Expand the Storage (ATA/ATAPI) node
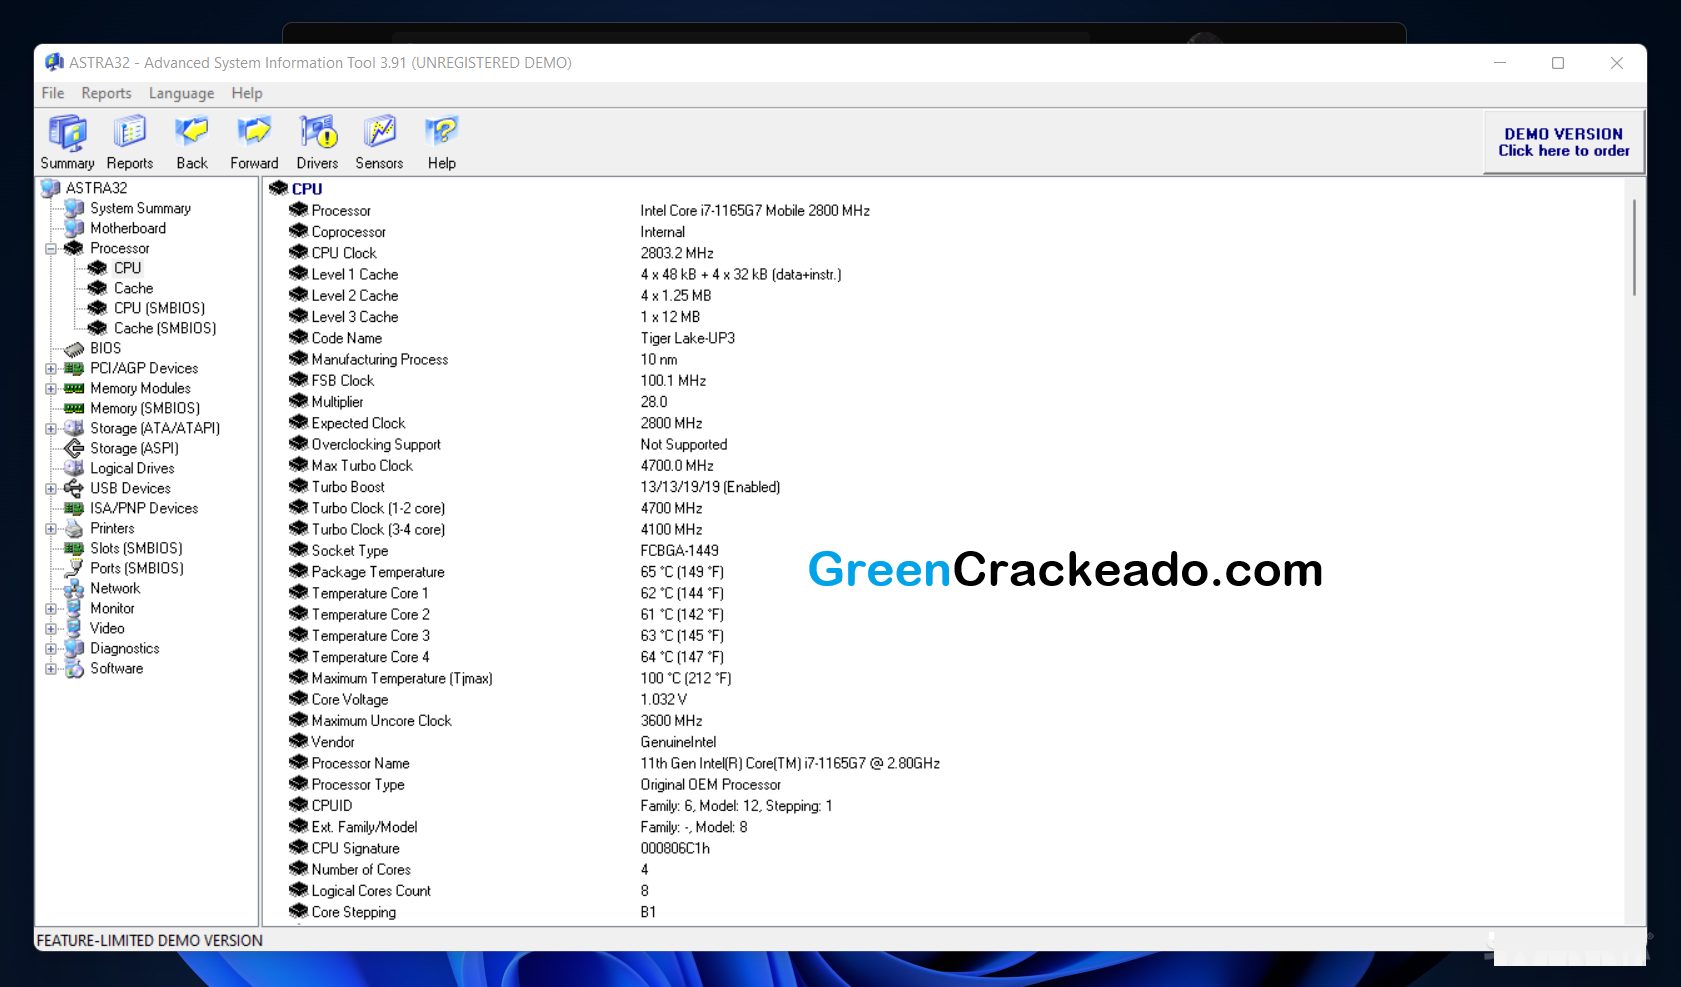Viewport: 1681px width, 987px height. [50, 428]
